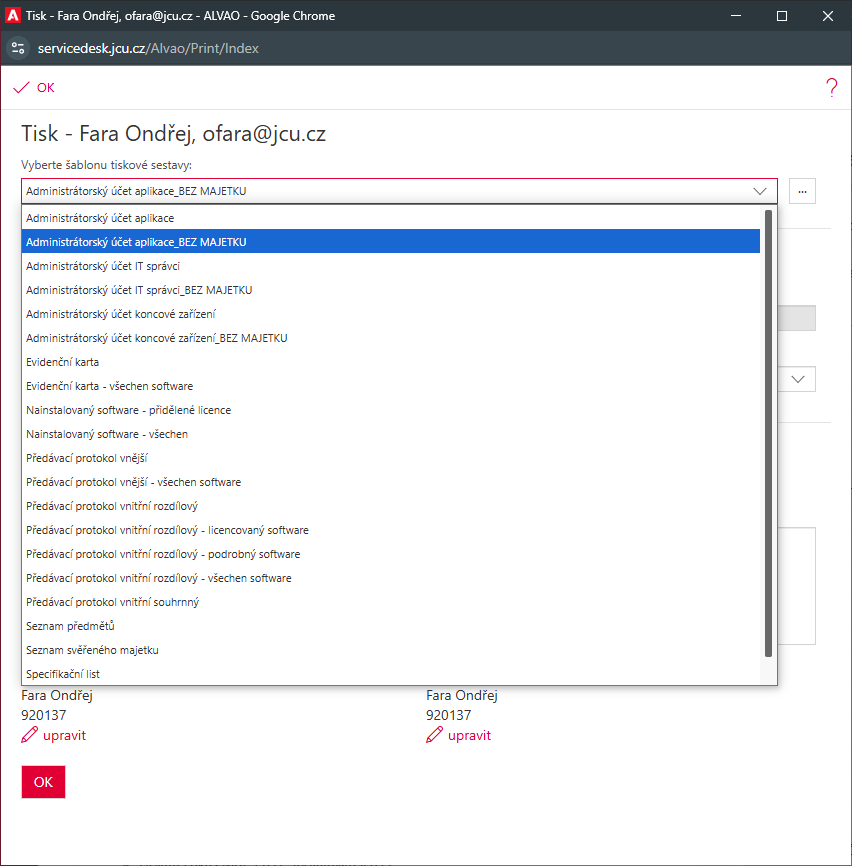The image size is (852, 866).
Task: Click the help question mark icon
Action: click(831, 88)
